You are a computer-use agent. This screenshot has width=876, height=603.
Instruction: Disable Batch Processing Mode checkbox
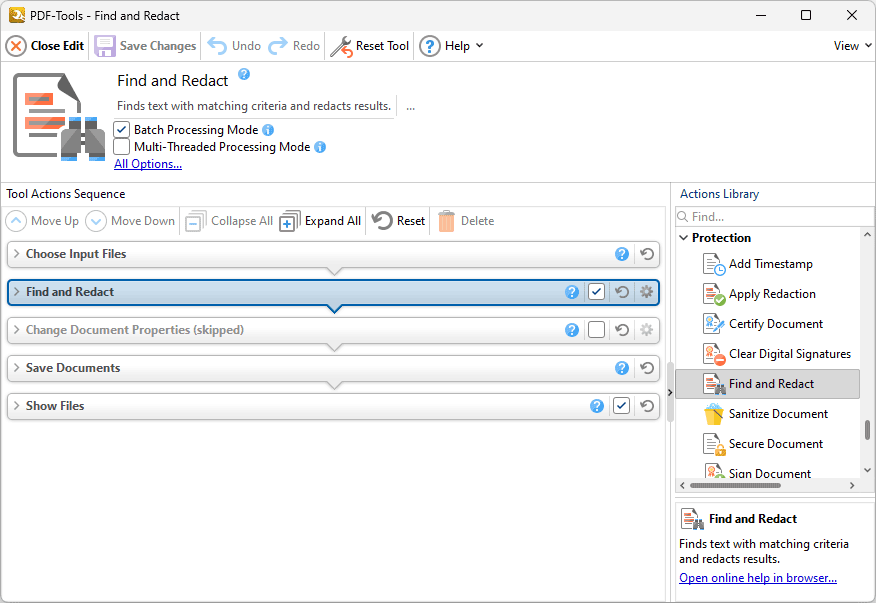pyautogui.click(x=122, y=130)
